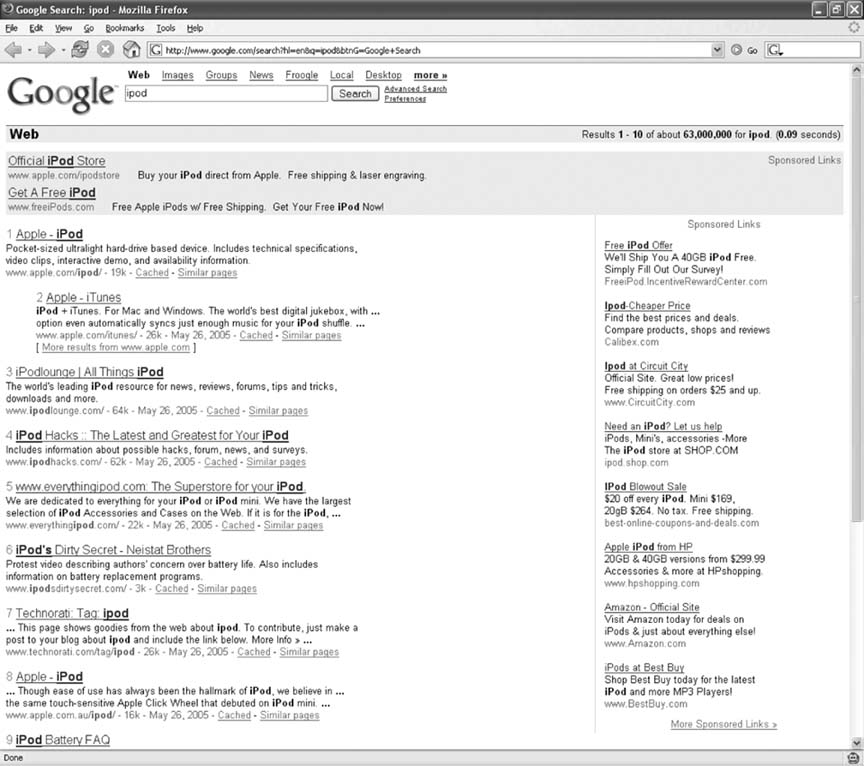Viewport: 864px width, 766px height.
Task: Open the Edit menu
Action: click(x=36, y=28)
